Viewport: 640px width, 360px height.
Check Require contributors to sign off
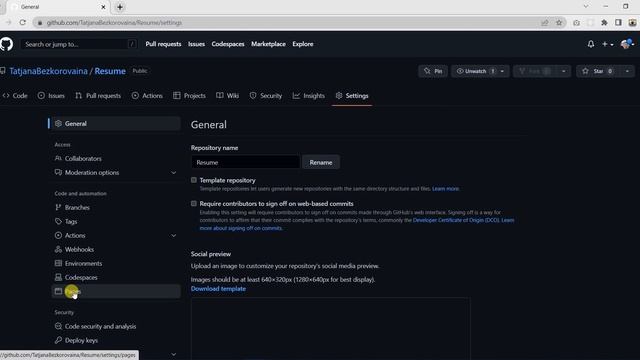194,203
